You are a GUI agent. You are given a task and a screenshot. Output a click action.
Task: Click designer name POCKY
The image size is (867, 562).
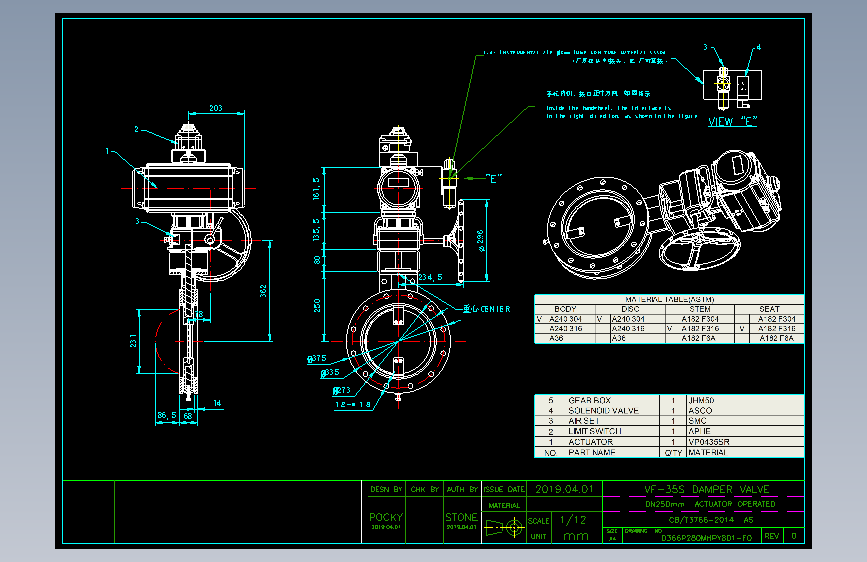pyautogui.click(x=386, y=517)
